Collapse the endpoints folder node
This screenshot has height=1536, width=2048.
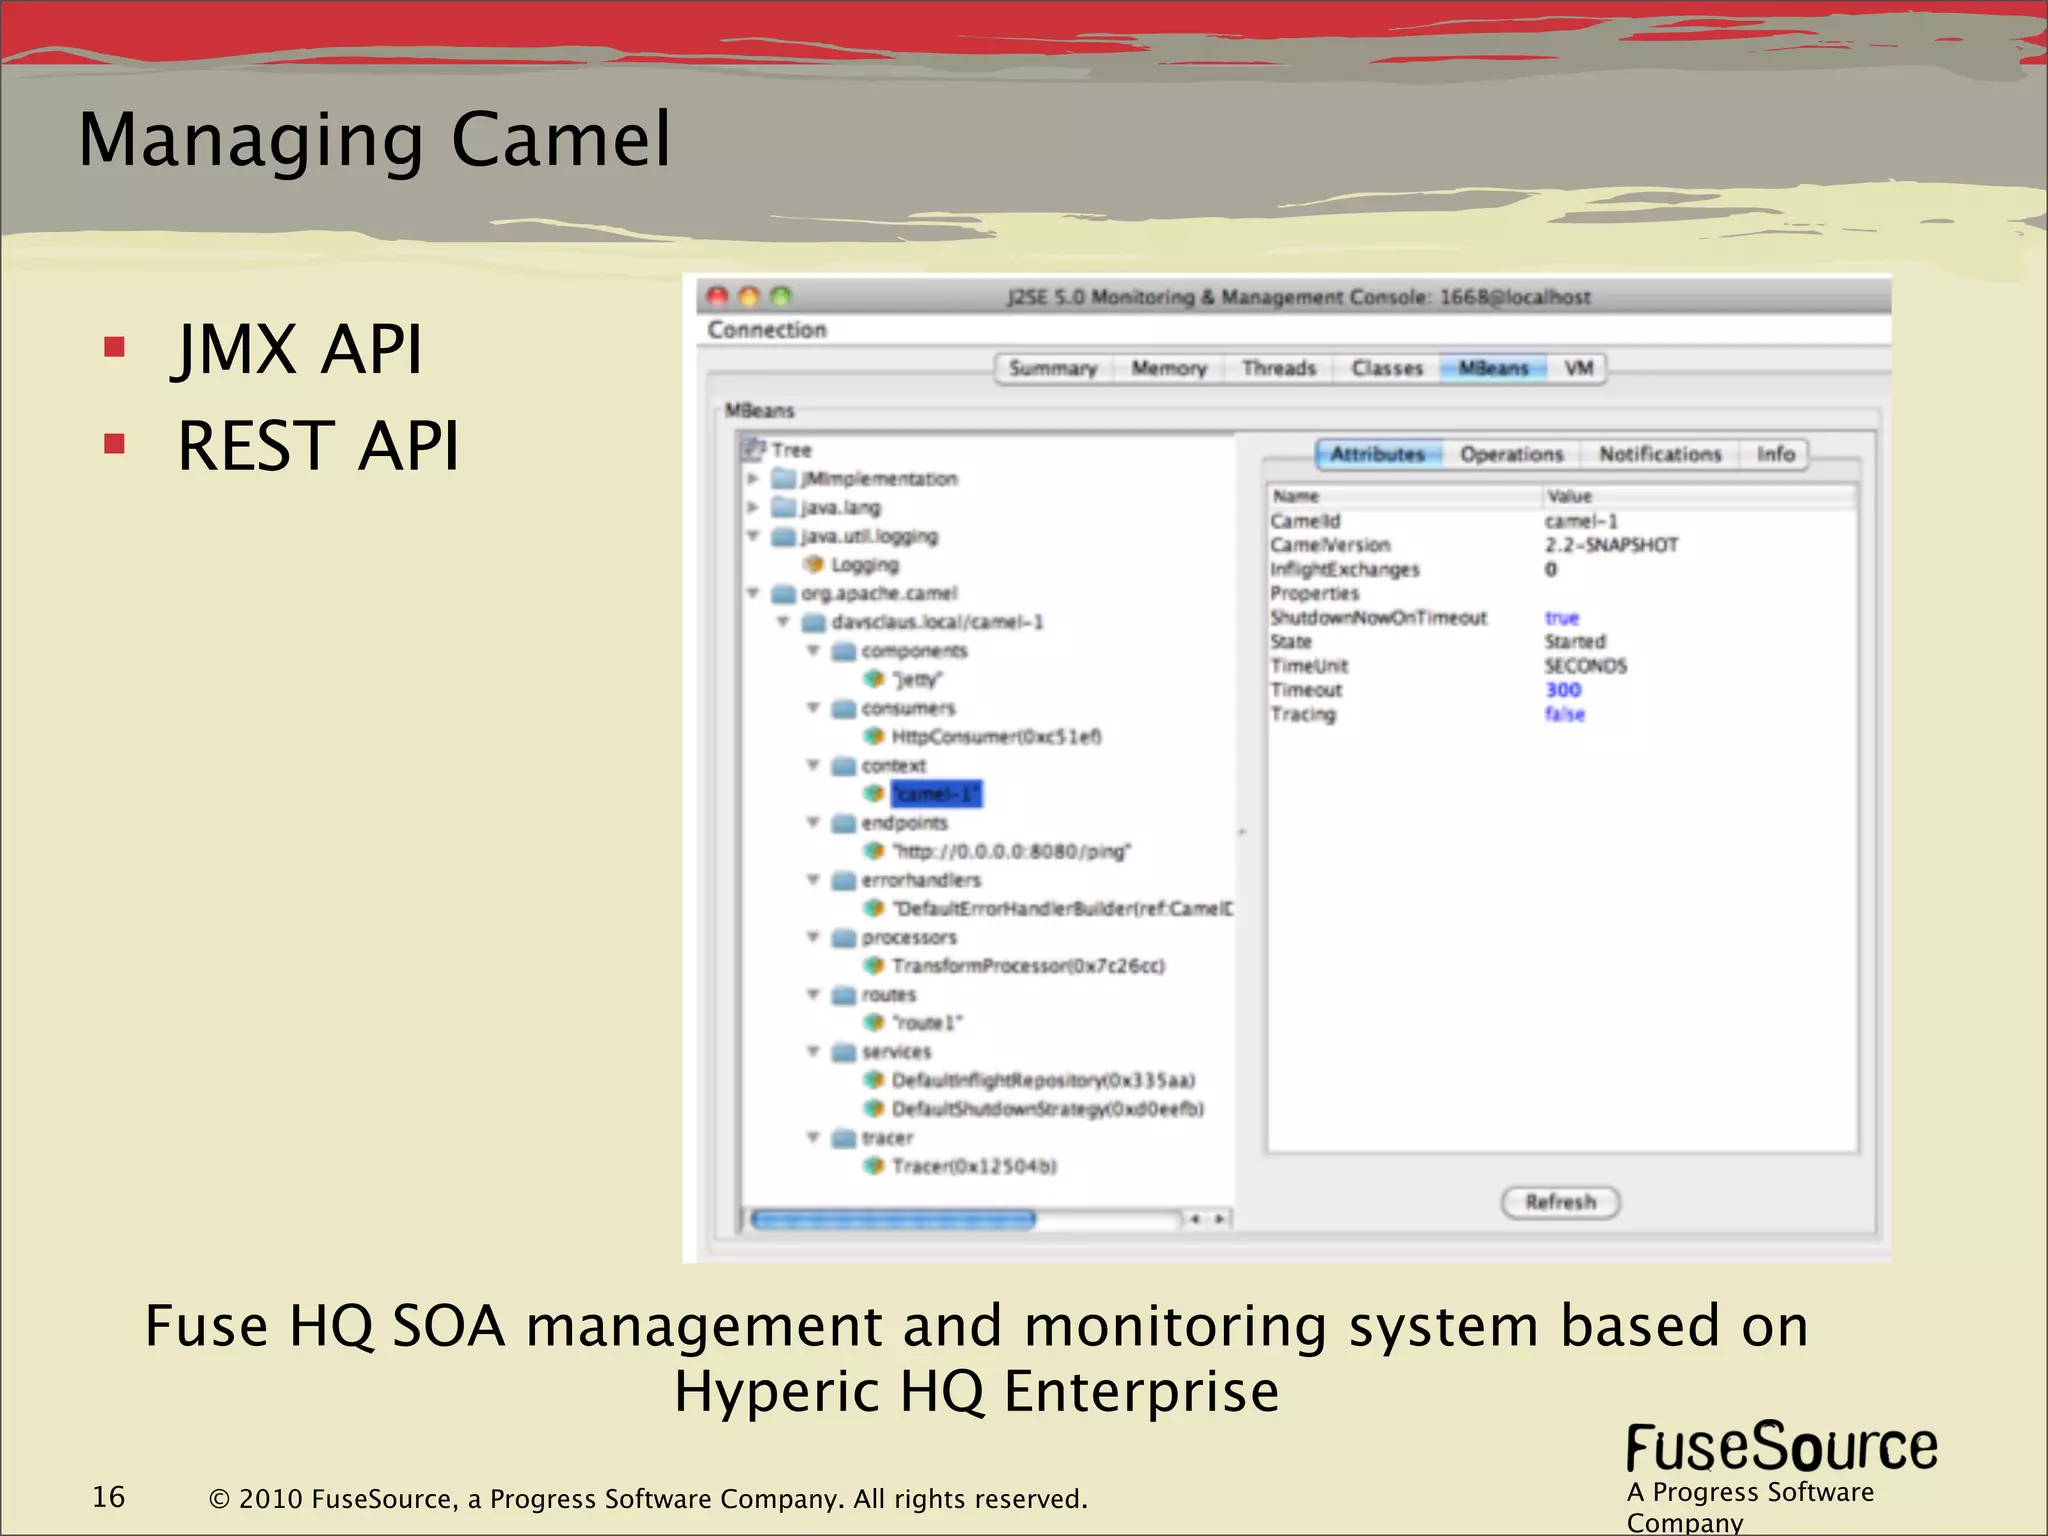pos(813,822)
